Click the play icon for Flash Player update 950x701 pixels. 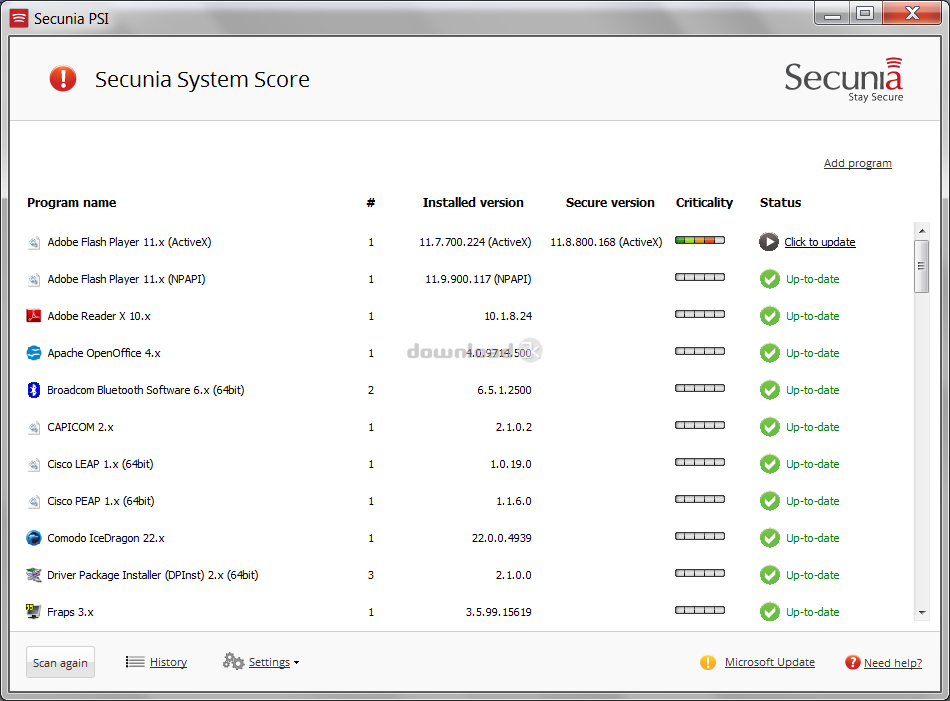768,242
